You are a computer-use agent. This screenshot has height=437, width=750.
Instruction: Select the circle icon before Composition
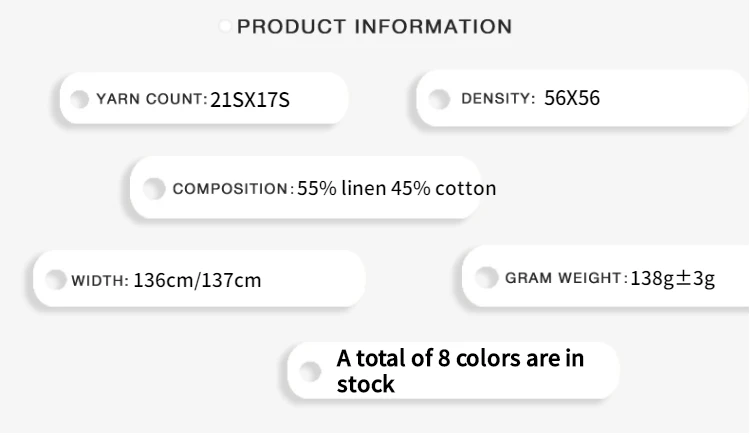[x=153, y=188]
